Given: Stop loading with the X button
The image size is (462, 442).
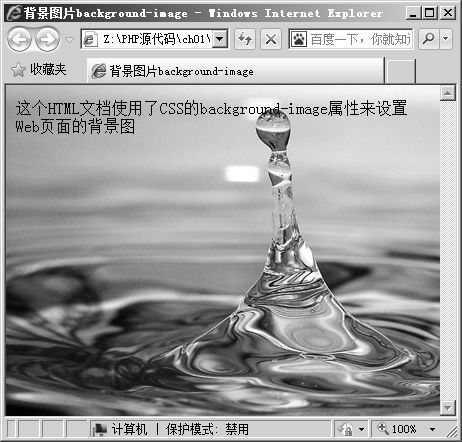Looking at the screenshot, I should coord(271,39).
